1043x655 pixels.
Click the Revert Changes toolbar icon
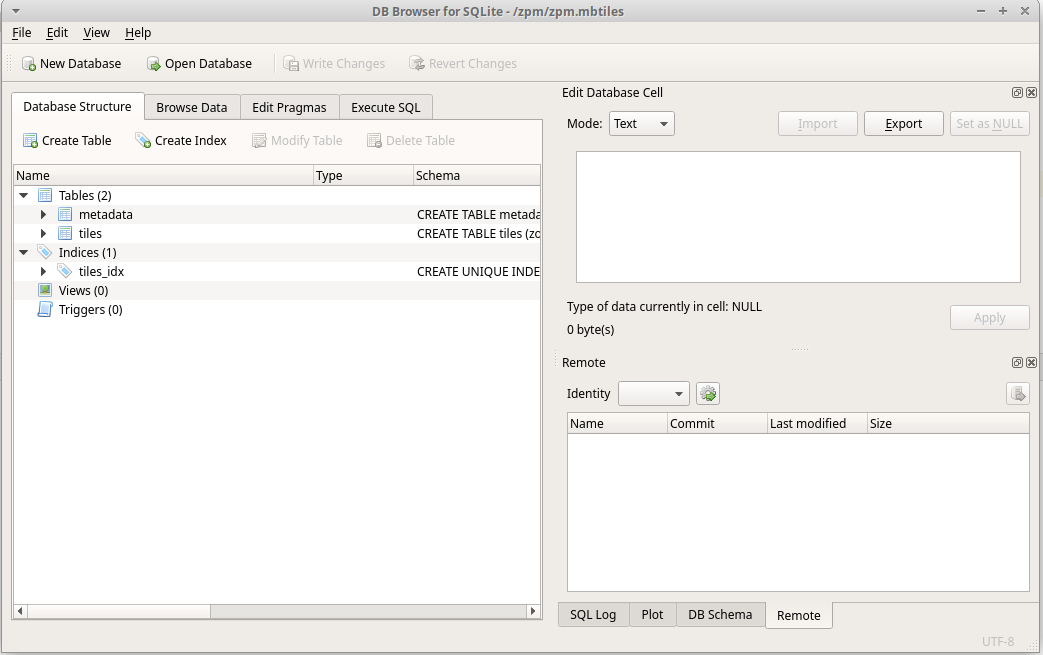pos(417,64)
